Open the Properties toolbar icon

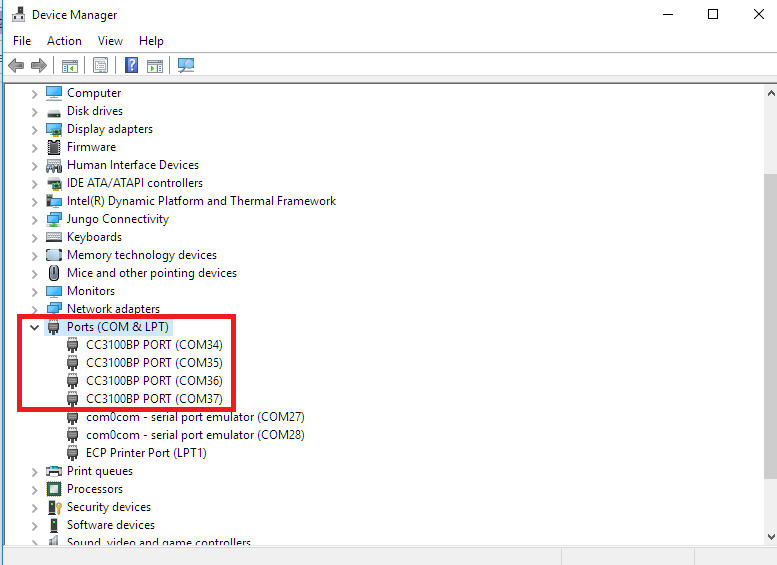tap(101, 65)
